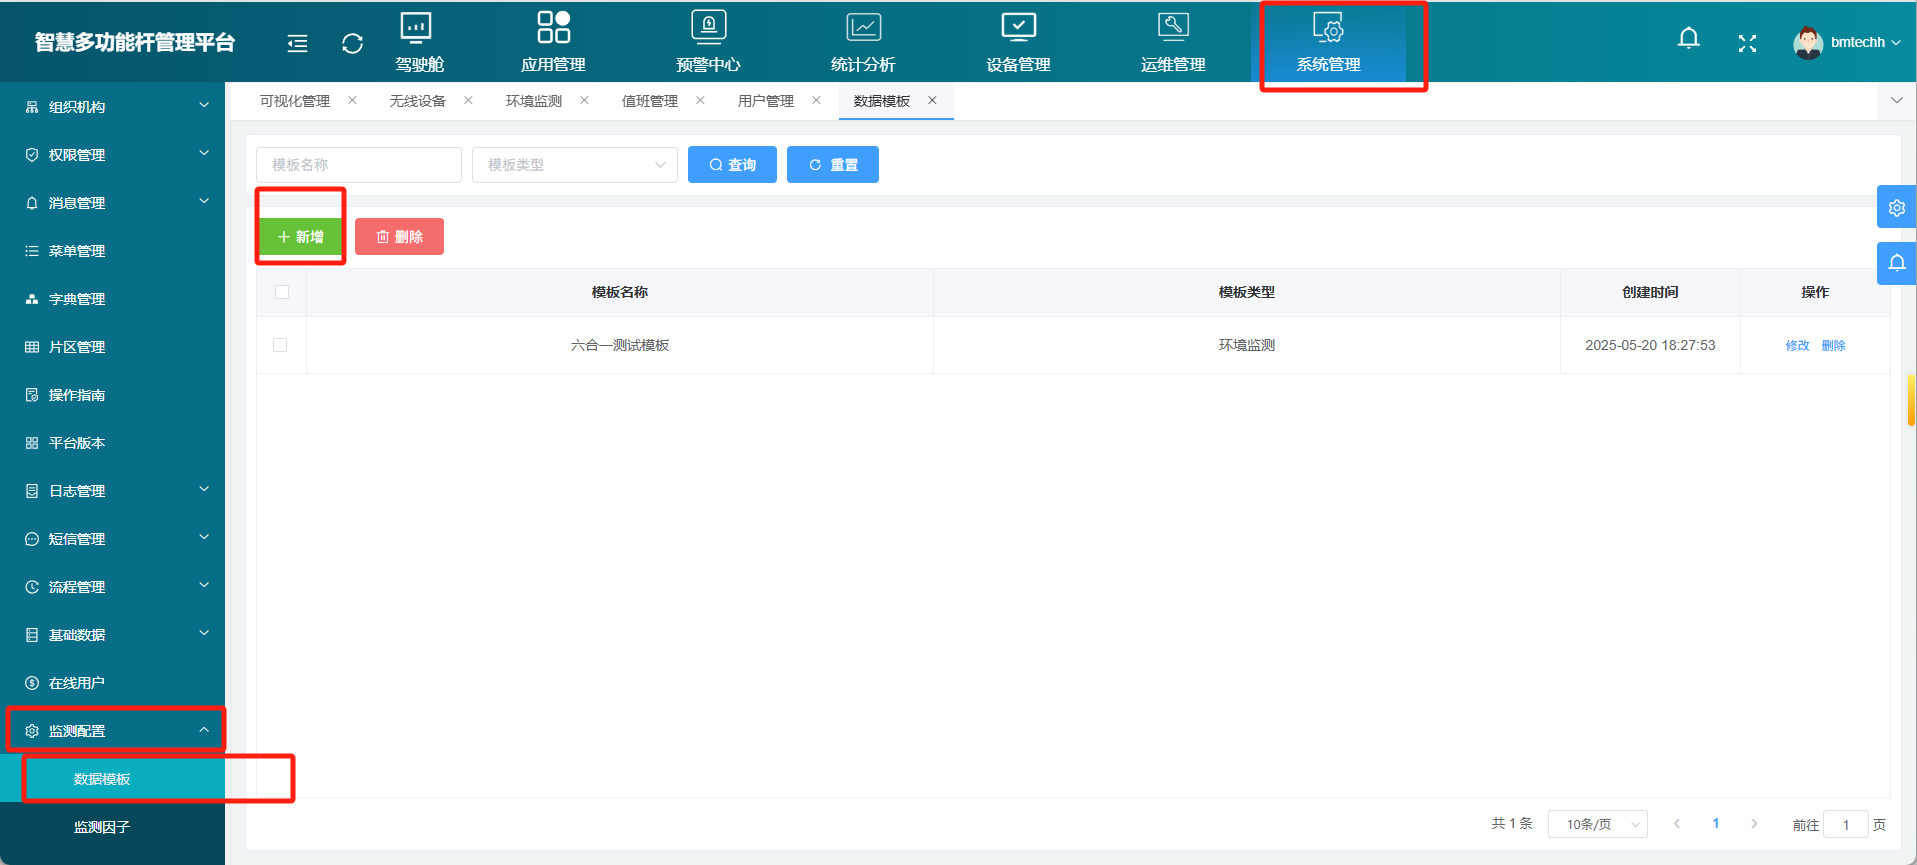Image resolution: width=1917 pixels, height=865 pixels.
Task: Click the notification bell in header
Action: click(x=1688, y=40)
